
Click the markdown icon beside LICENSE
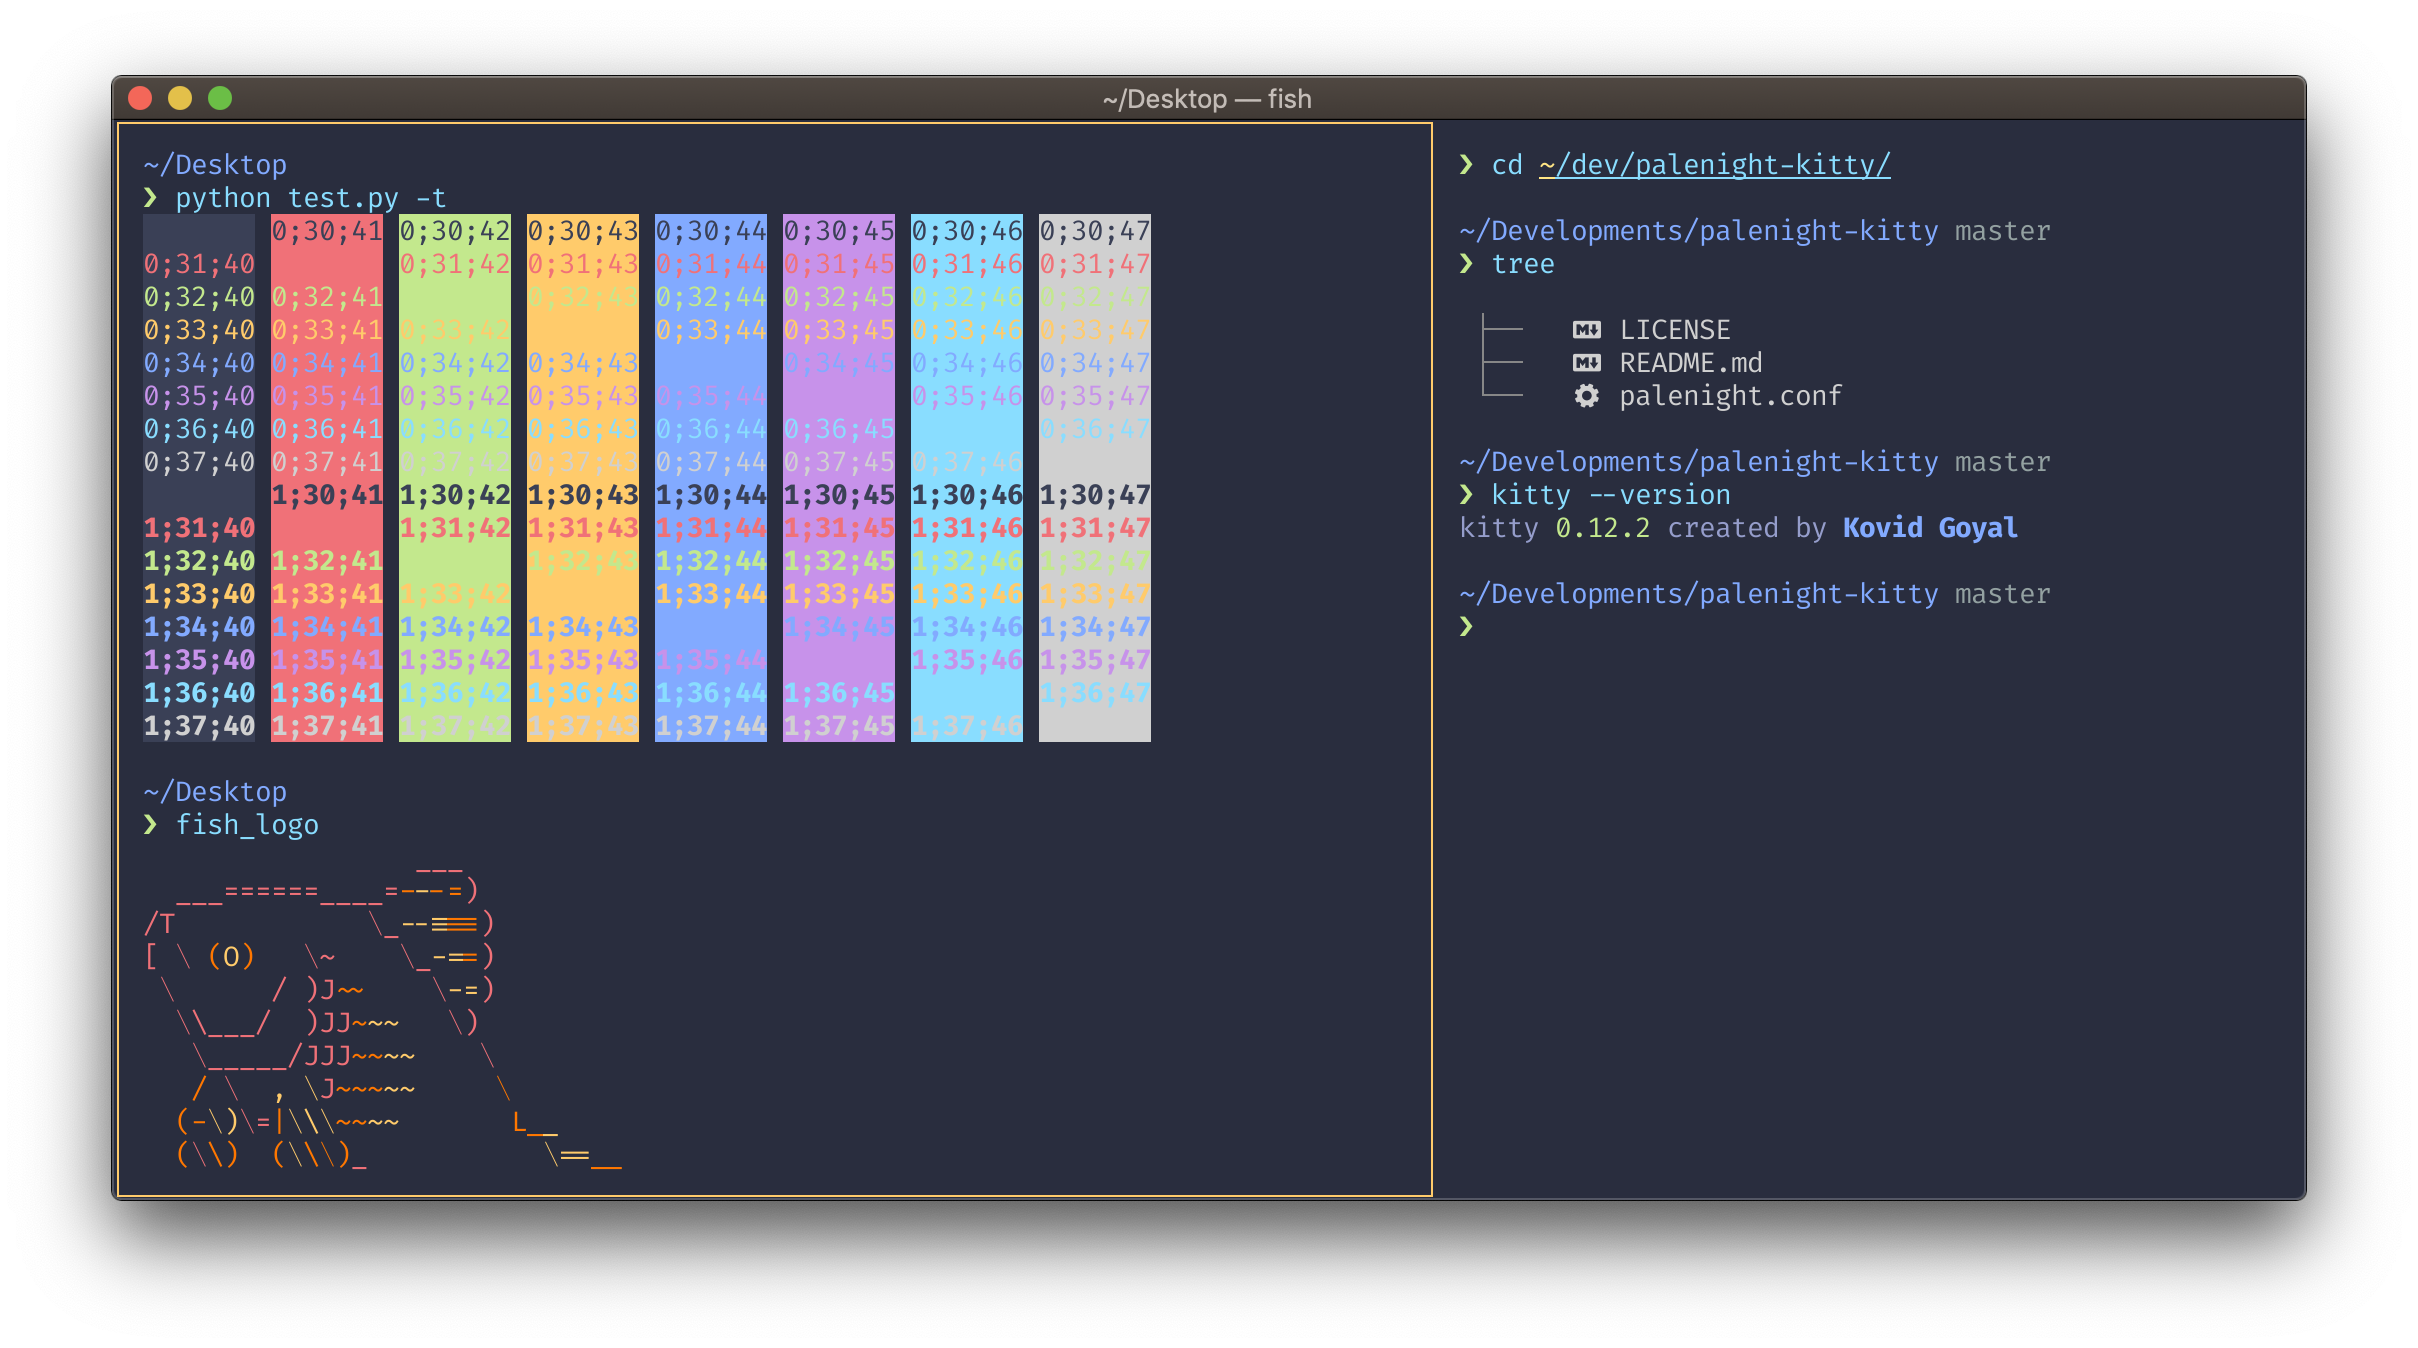click(1586, 330)
